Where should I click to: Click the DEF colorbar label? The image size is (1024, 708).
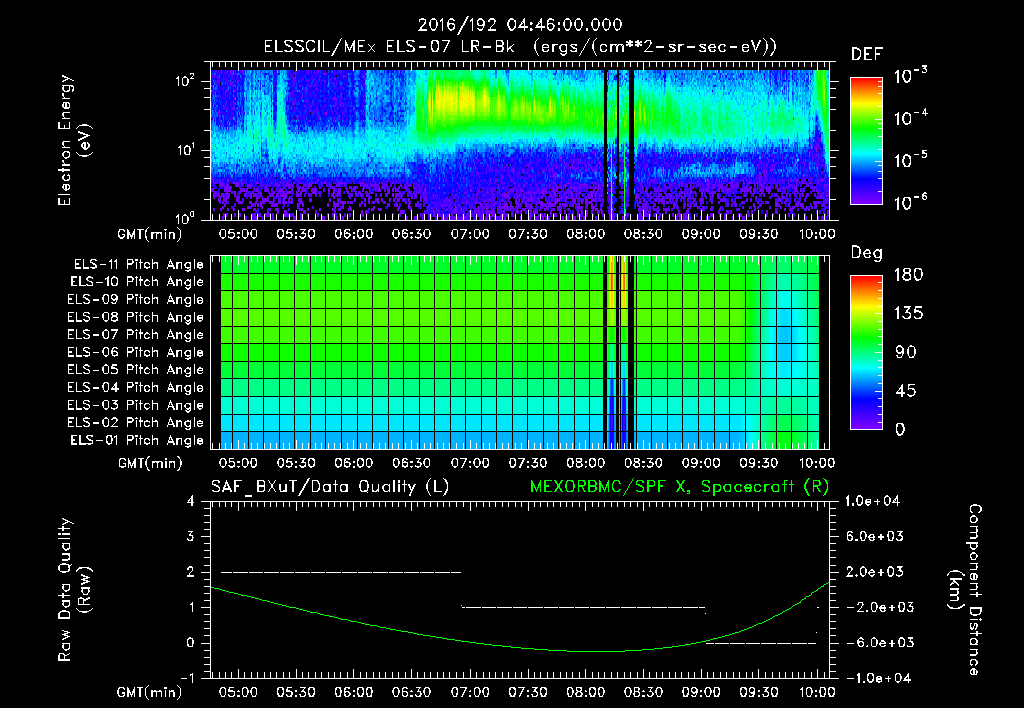867,54
